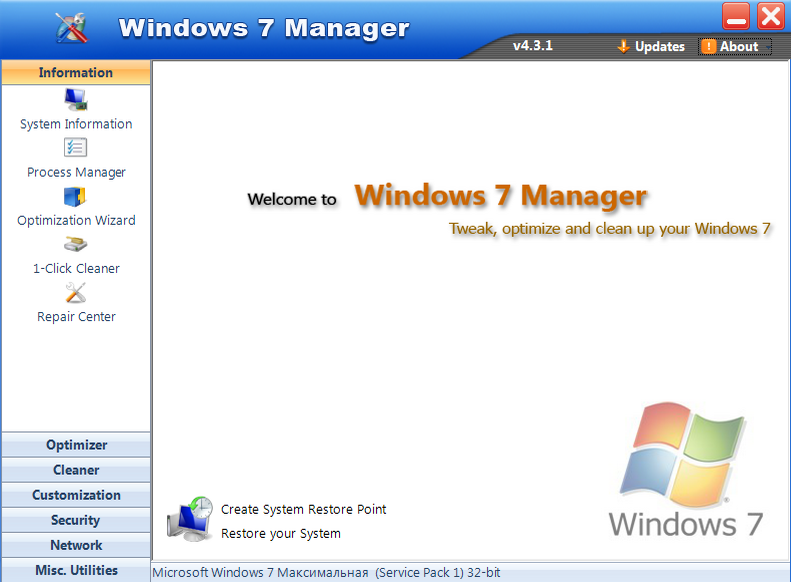Click the Repair Center label
The width and height of the screenshot is (791, 582).
pos(76,317)
